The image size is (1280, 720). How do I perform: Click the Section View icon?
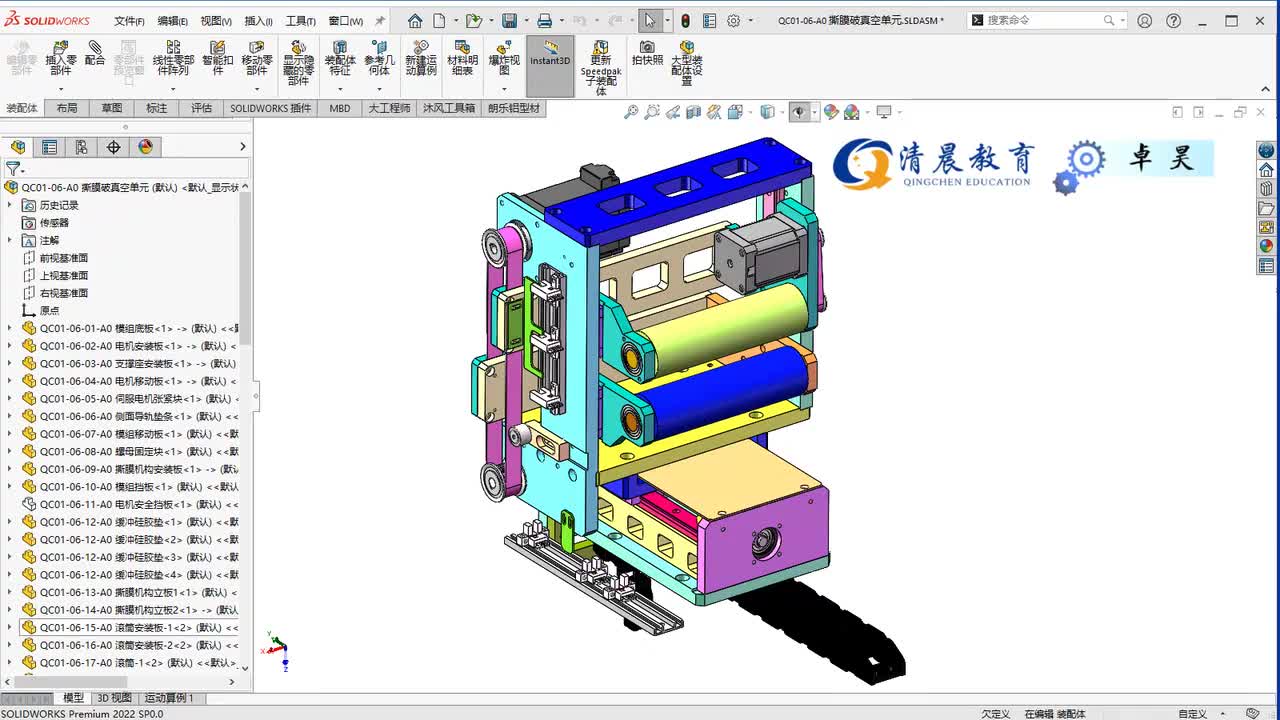coord(694,112)
